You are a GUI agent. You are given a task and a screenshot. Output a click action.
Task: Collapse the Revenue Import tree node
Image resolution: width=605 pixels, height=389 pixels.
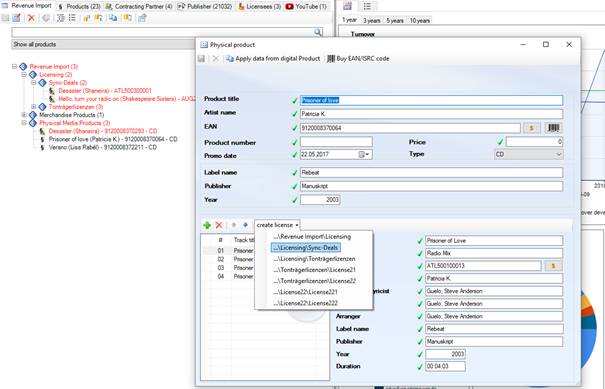coord(14,66)
